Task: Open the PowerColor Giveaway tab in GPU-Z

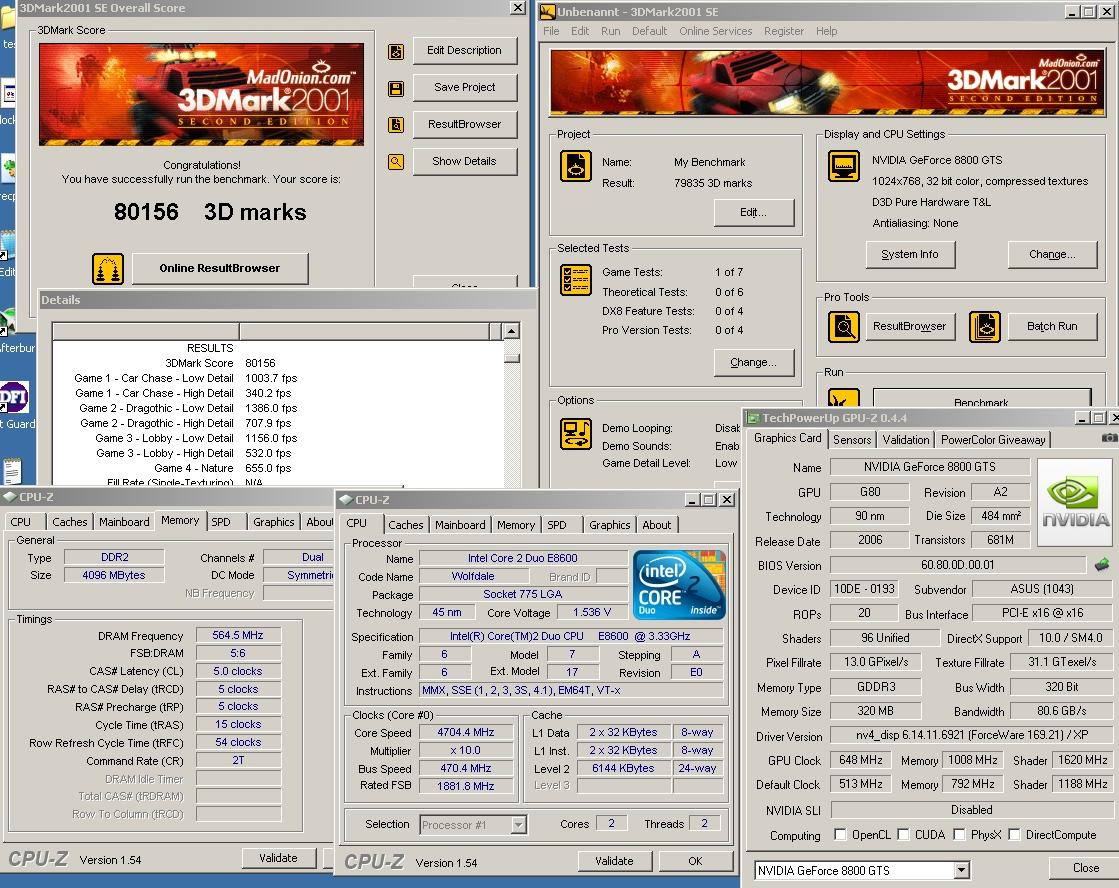Action: pyautogui.click(x=993, y=440)
